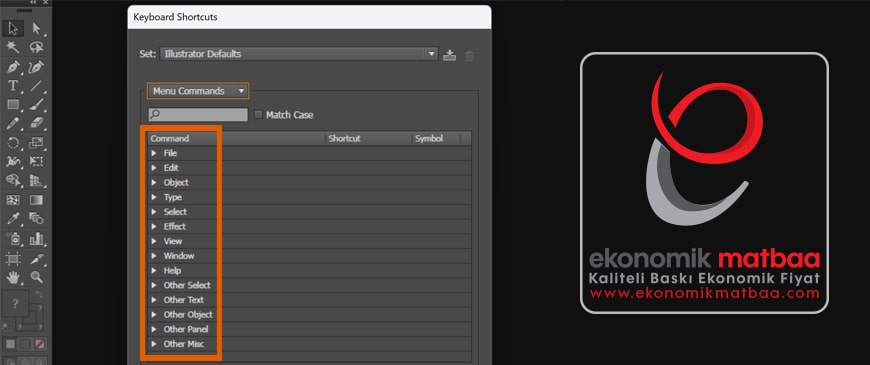870x365 pixels.
Task: Select the Blend tool
Action: [37, 219]
